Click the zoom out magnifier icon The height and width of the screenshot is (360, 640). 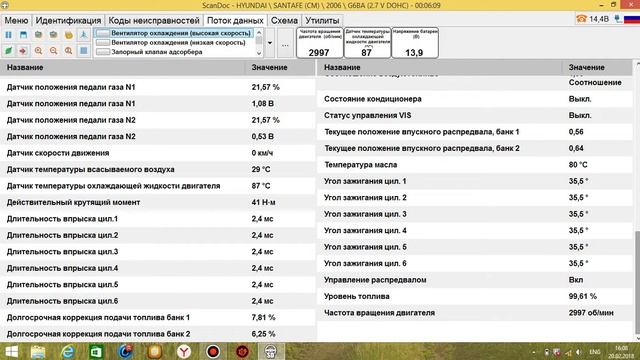(x=53, y=51)
